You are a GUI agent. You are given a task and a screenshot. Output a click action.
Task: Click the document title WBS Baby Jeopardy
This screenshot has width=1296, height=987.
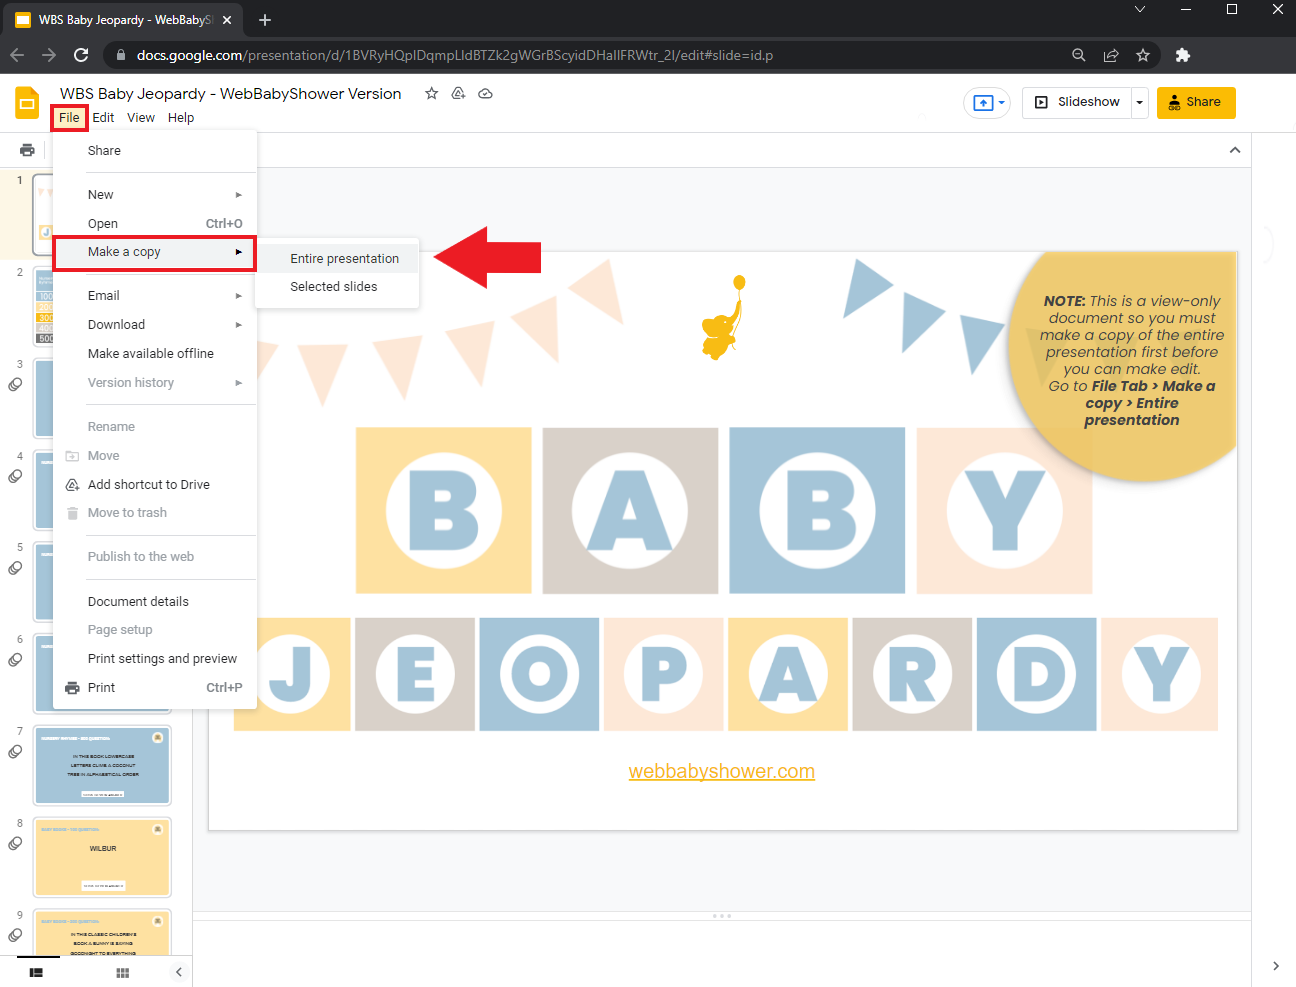click(231, 93)
